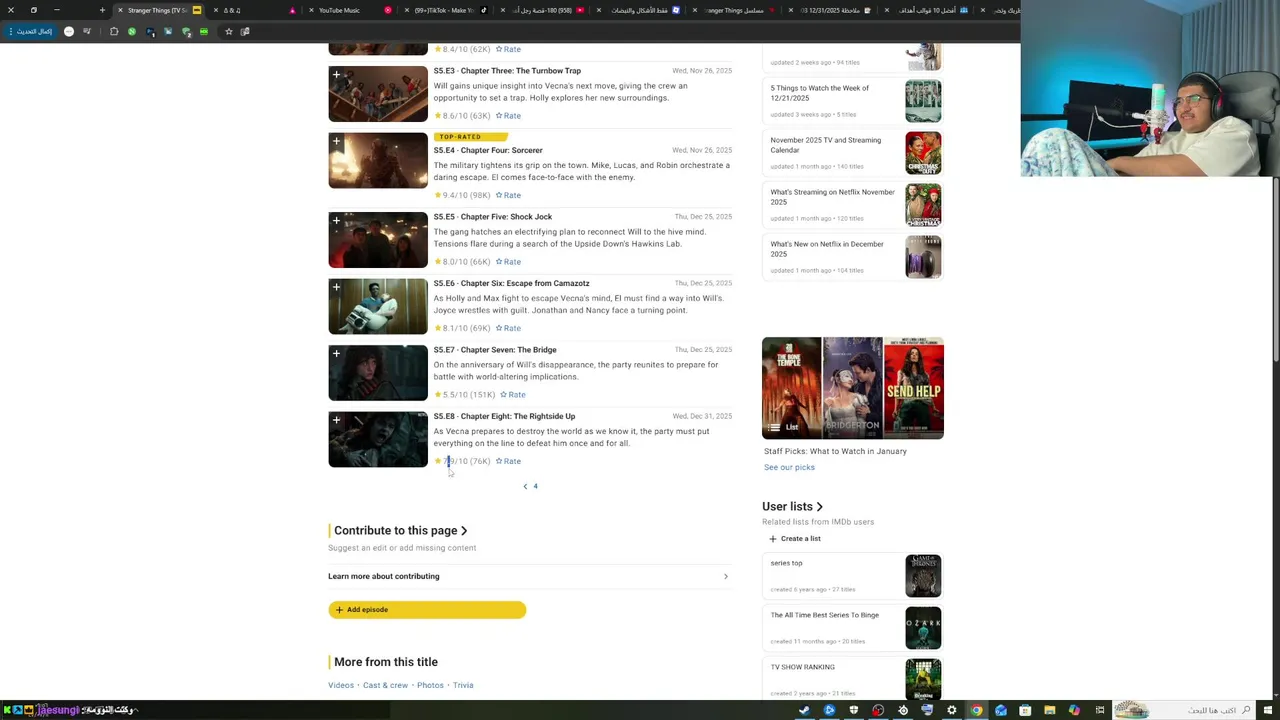The height and width of the screenshot is (720, 1280).
Task: Open Google Chrome in the taskbar
Action: click(976, 711)
